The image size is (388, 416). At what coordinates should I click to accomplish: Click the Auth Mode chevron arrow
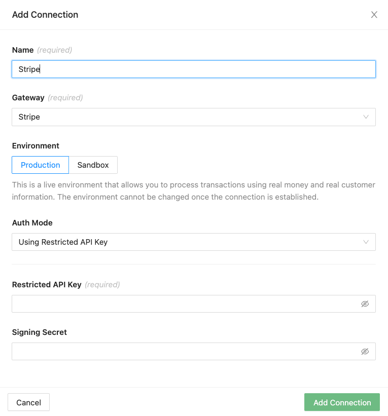(x=366, y=242)
